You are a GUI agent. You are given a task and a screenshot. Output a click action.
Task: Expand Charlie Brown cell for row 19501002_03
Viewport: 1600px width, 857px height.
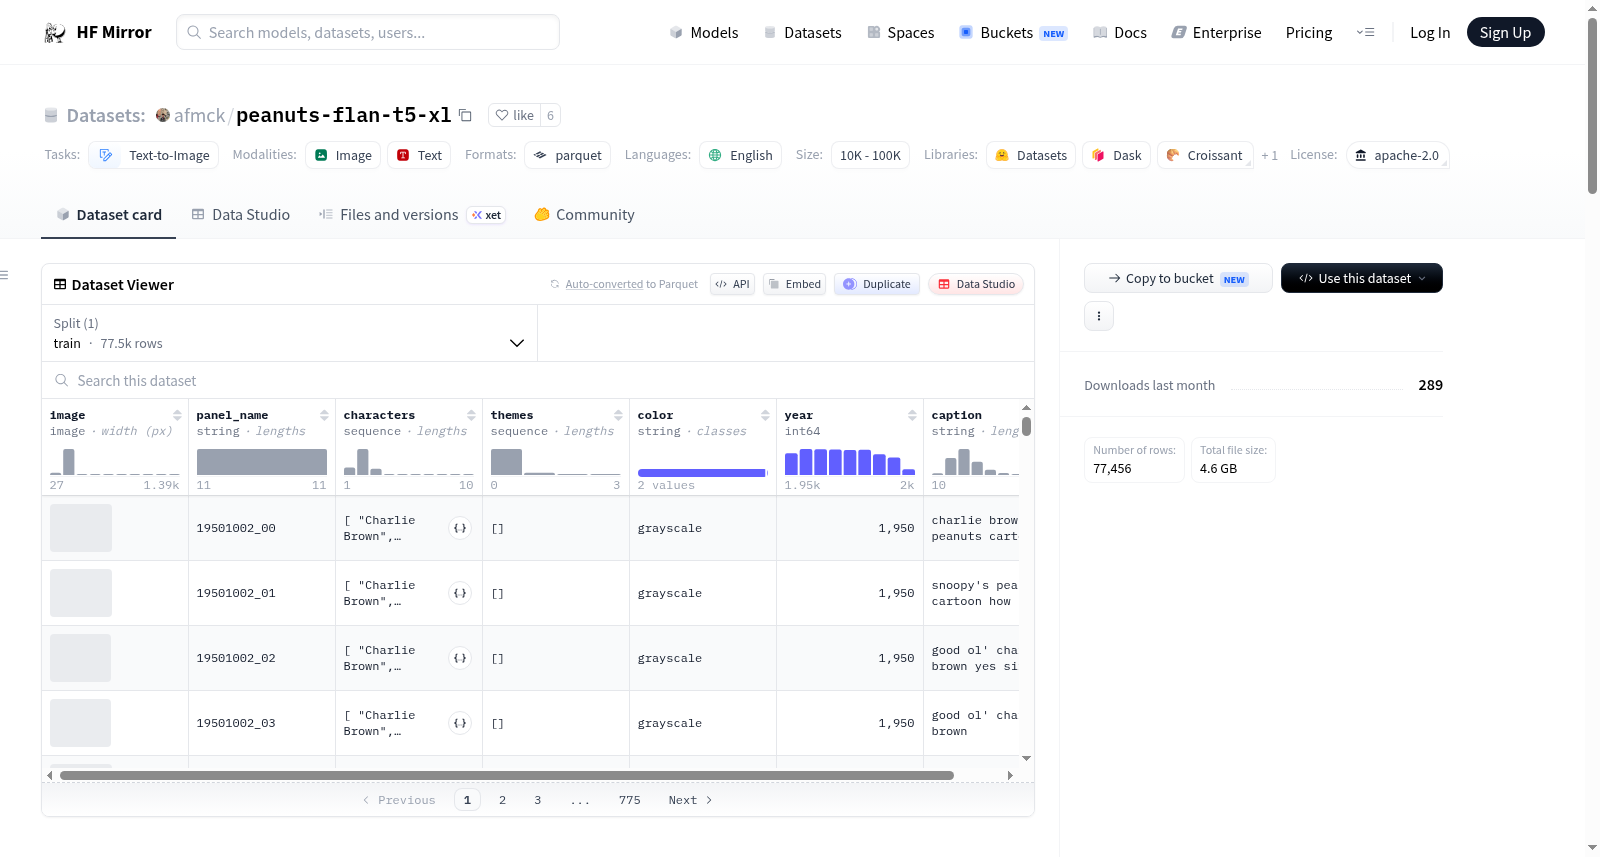(x=460, y=723)
